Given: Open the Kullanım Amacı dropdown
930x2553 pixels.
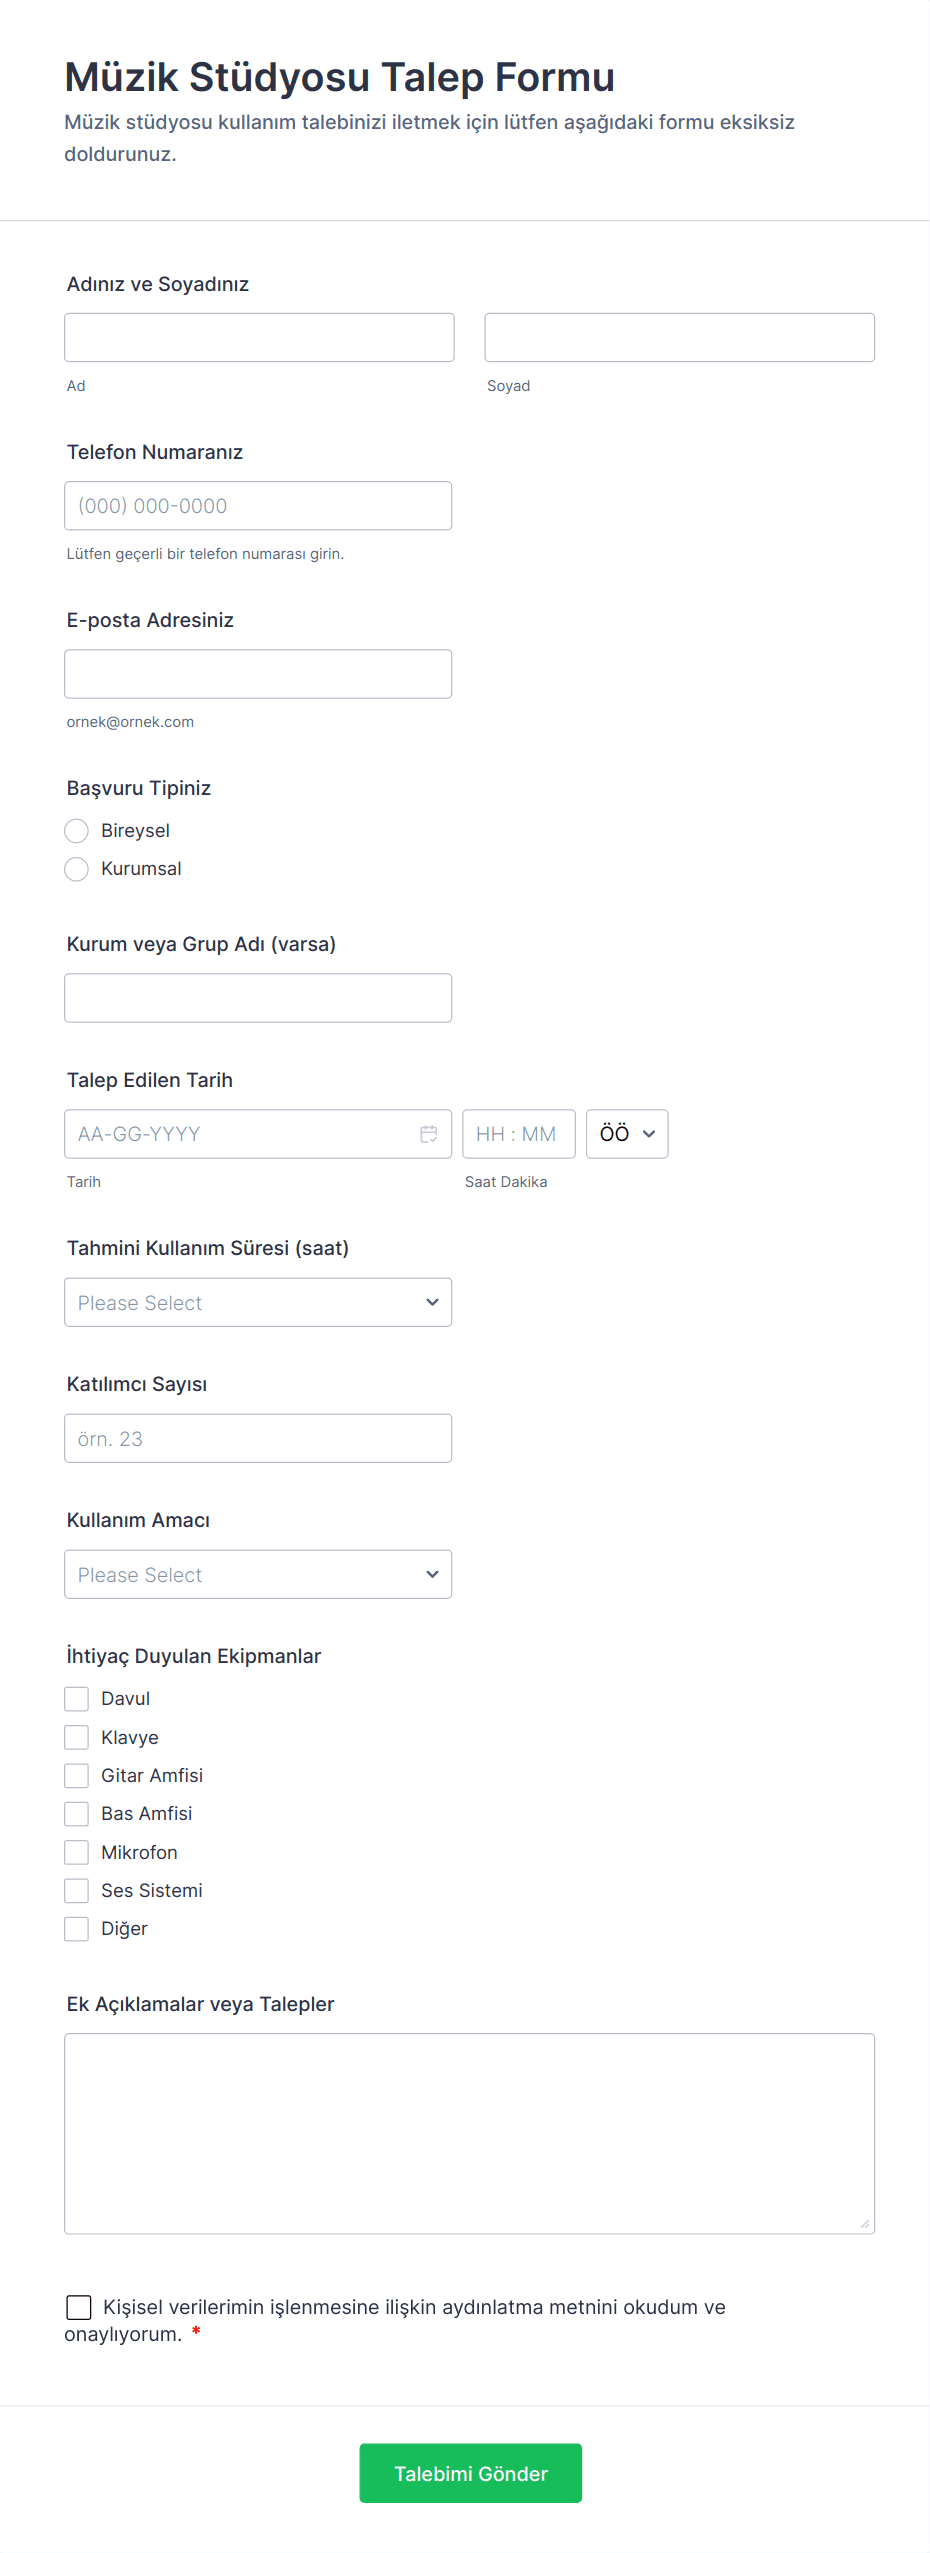Looking at the screenshot, I should pyautogui.click(x=258, y=1574).
